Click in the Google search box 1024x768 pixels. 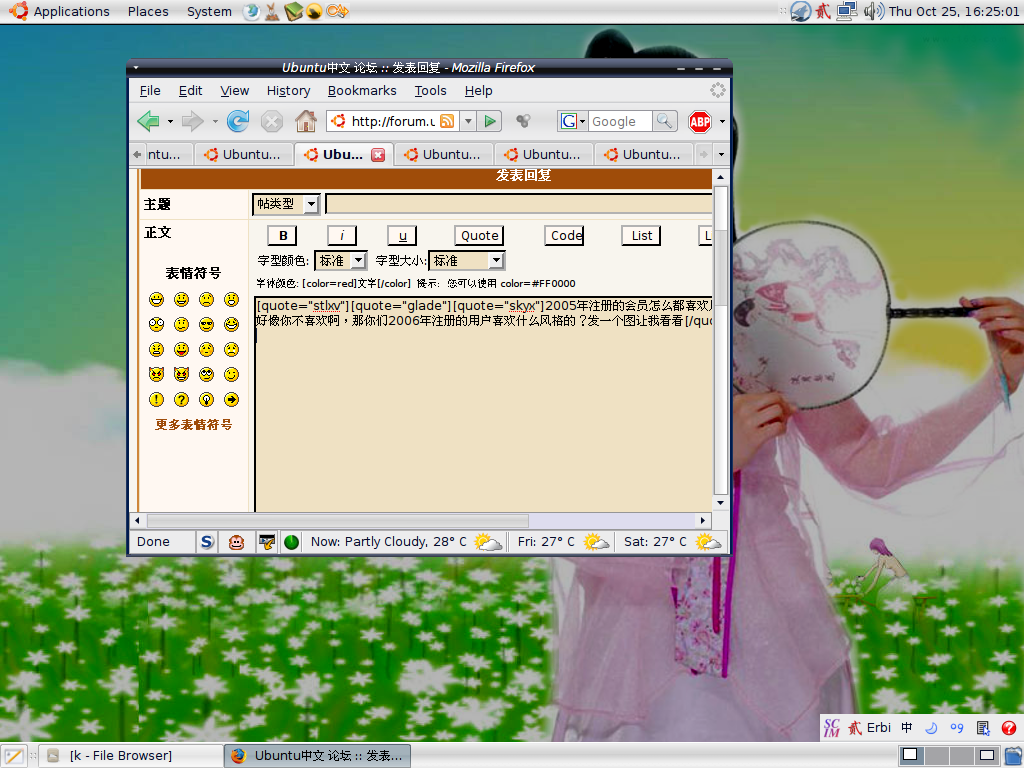click(x=620, y=121)
